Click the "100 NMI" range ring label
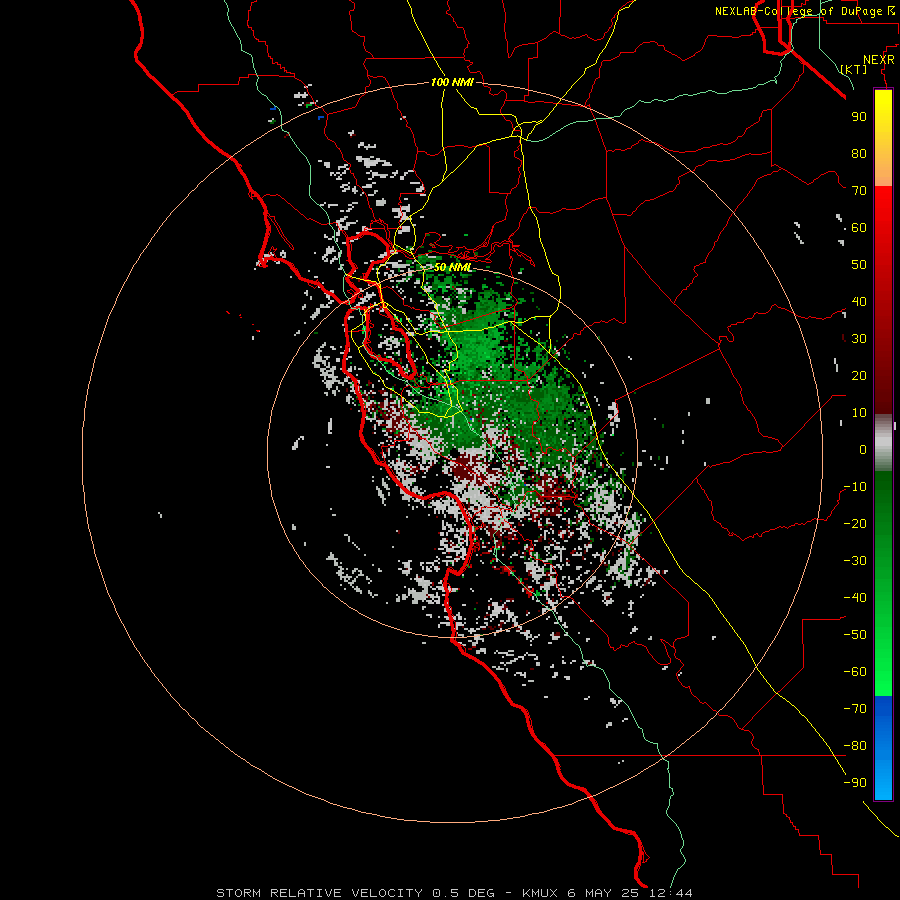Viewport: 900px width, 900px height. [452, 82]
